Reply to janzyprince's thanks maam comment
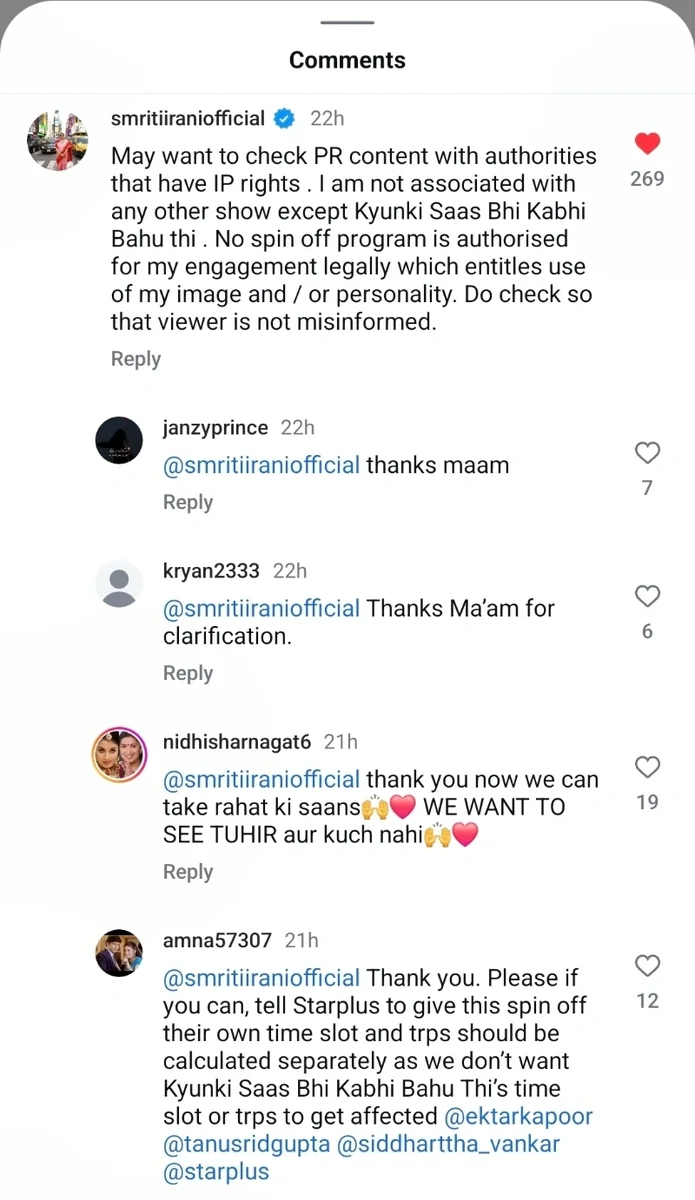The width and height of the screenshot is (695, 1200). click(x=188, y=502)
